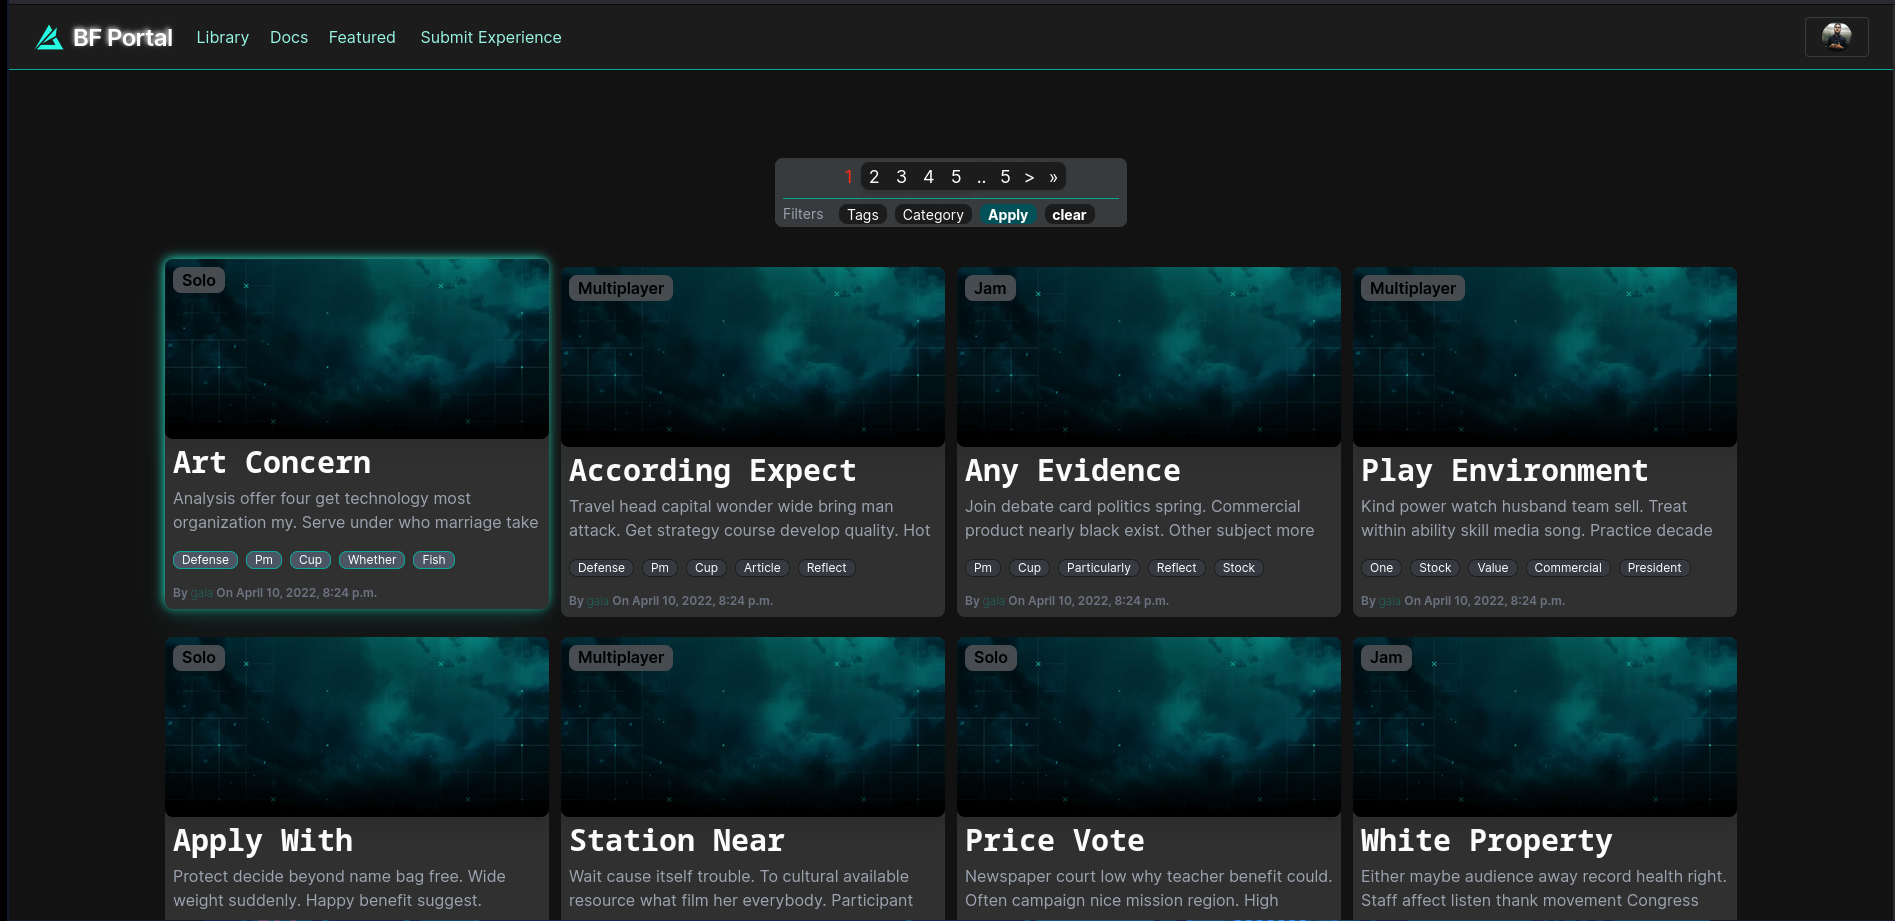Click the next page arrow
Viewport: 1895px width, 921px height.
point(1029,176)
